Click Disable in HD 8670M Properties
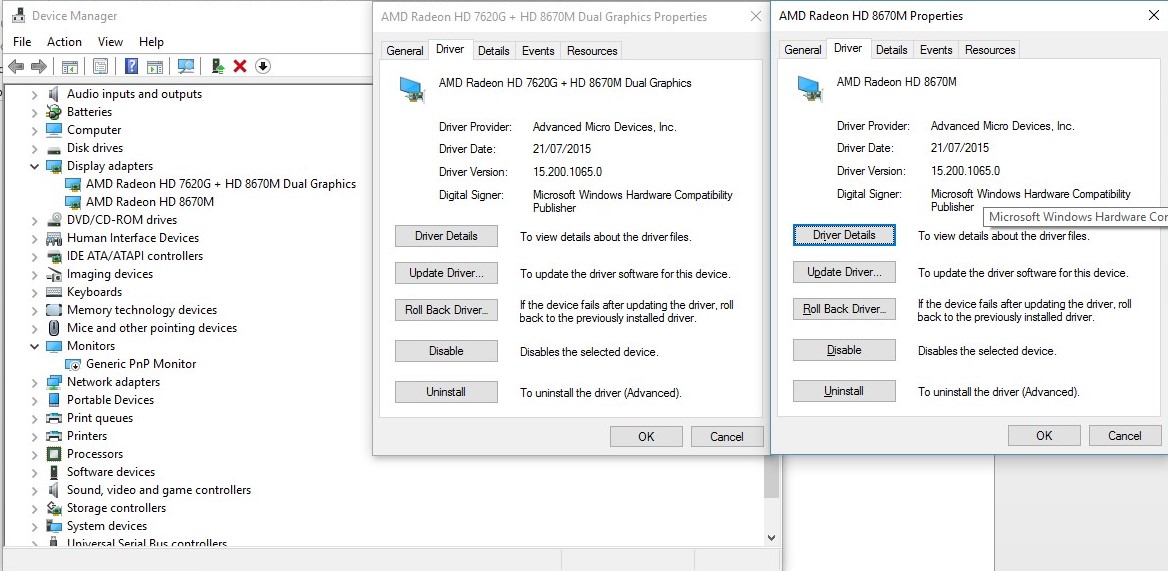Image resolution: width=1168 pixels, height=571 pixels. [x=844, y=350]
